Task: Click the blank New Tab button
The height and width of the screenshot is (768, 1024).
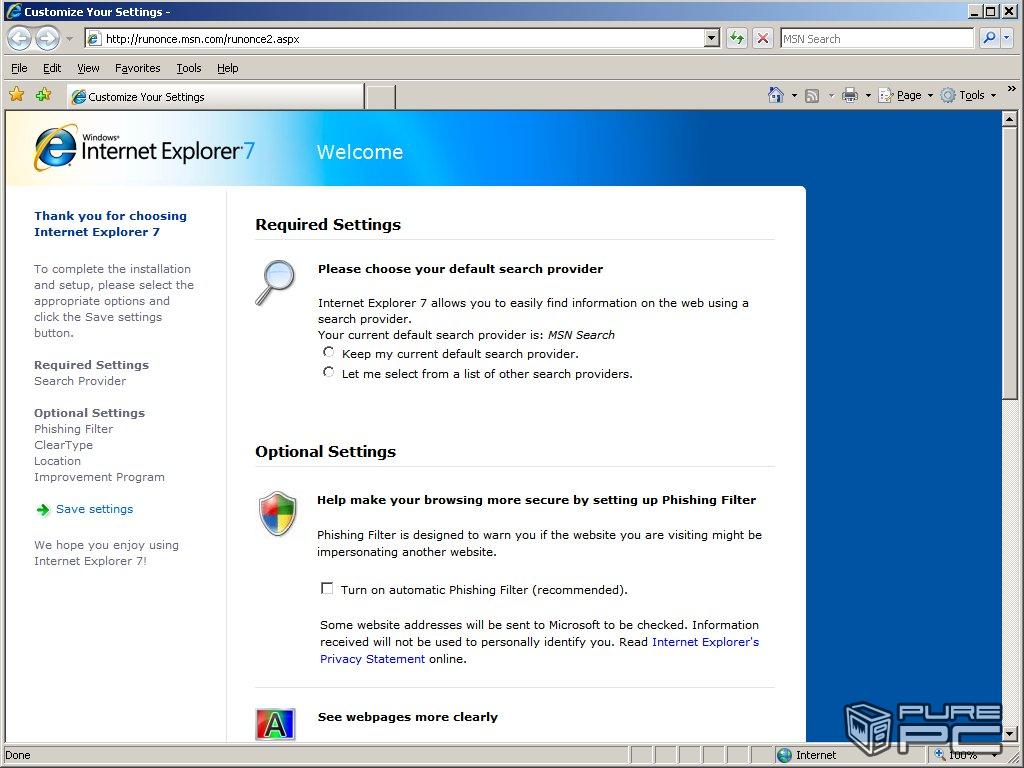Action: point(380,97)
